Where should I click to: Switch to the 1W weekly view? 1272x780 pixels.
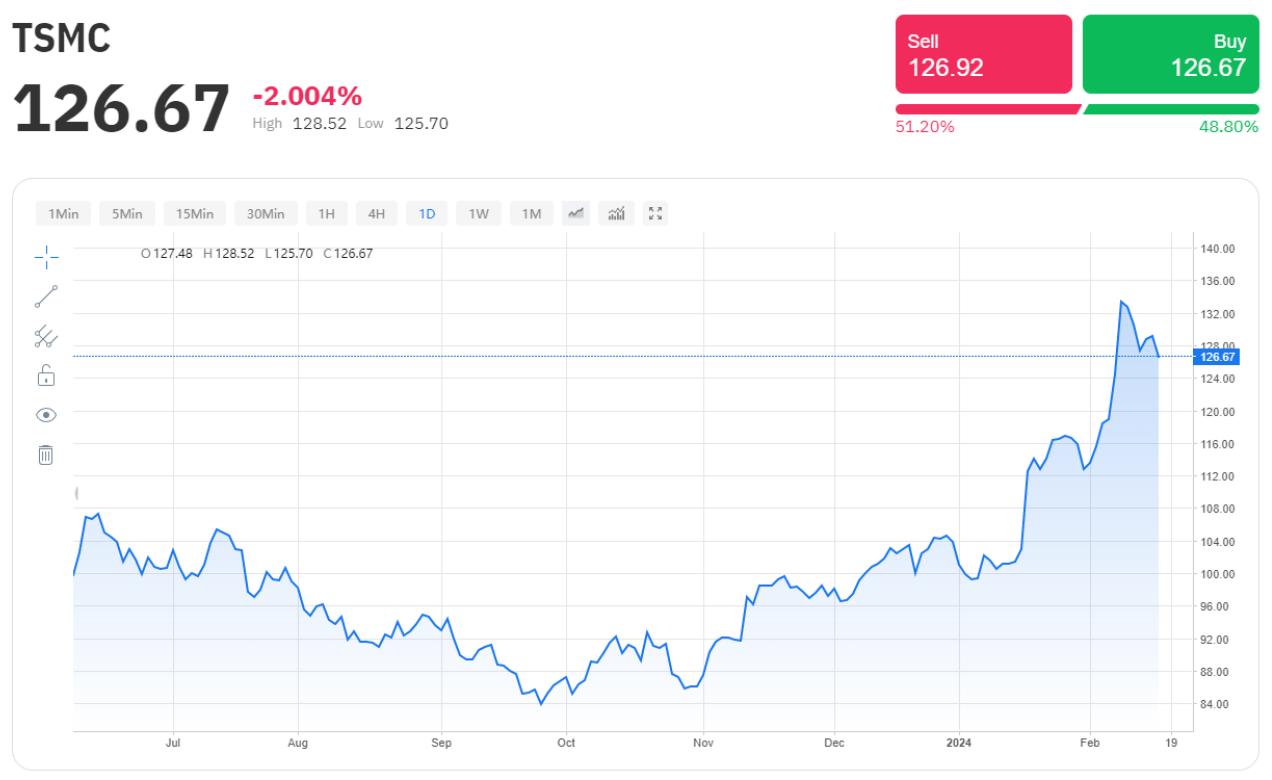479,214
